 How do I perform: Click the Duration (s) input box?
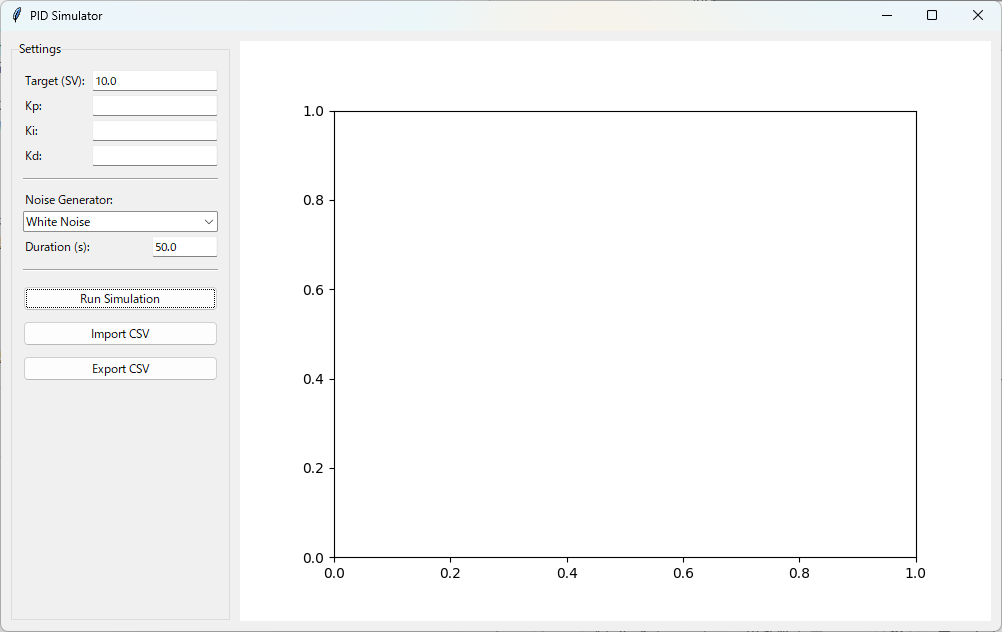tap(184, 247)
